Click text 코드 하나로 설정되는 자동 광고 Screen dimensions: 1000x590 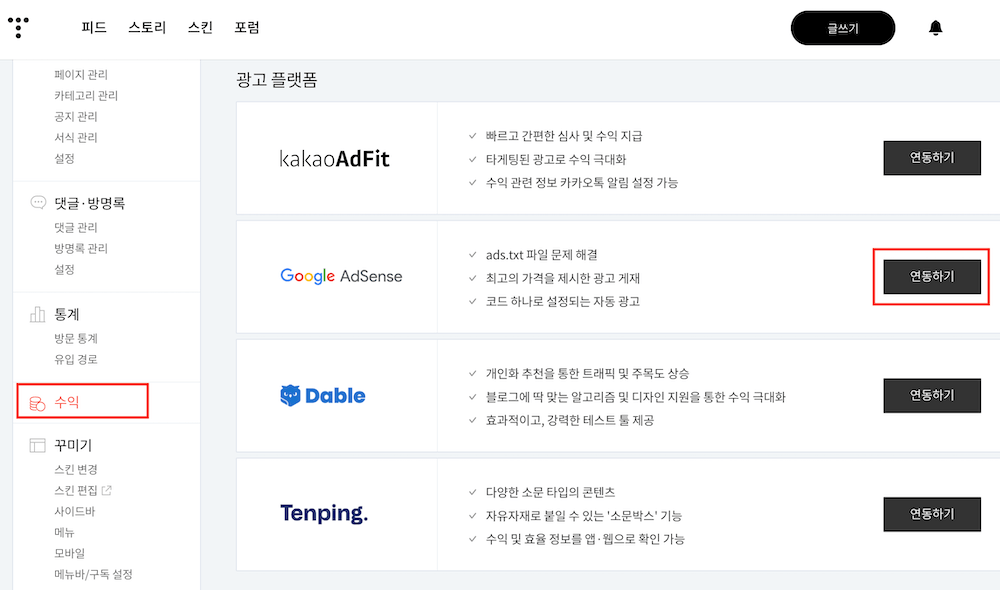[562, 301]
